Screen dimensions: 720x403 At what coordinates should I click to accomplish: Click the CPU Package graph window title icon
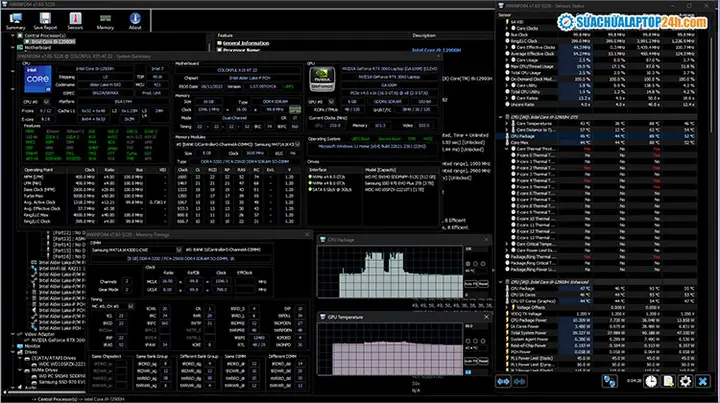(x=322, y=240)
